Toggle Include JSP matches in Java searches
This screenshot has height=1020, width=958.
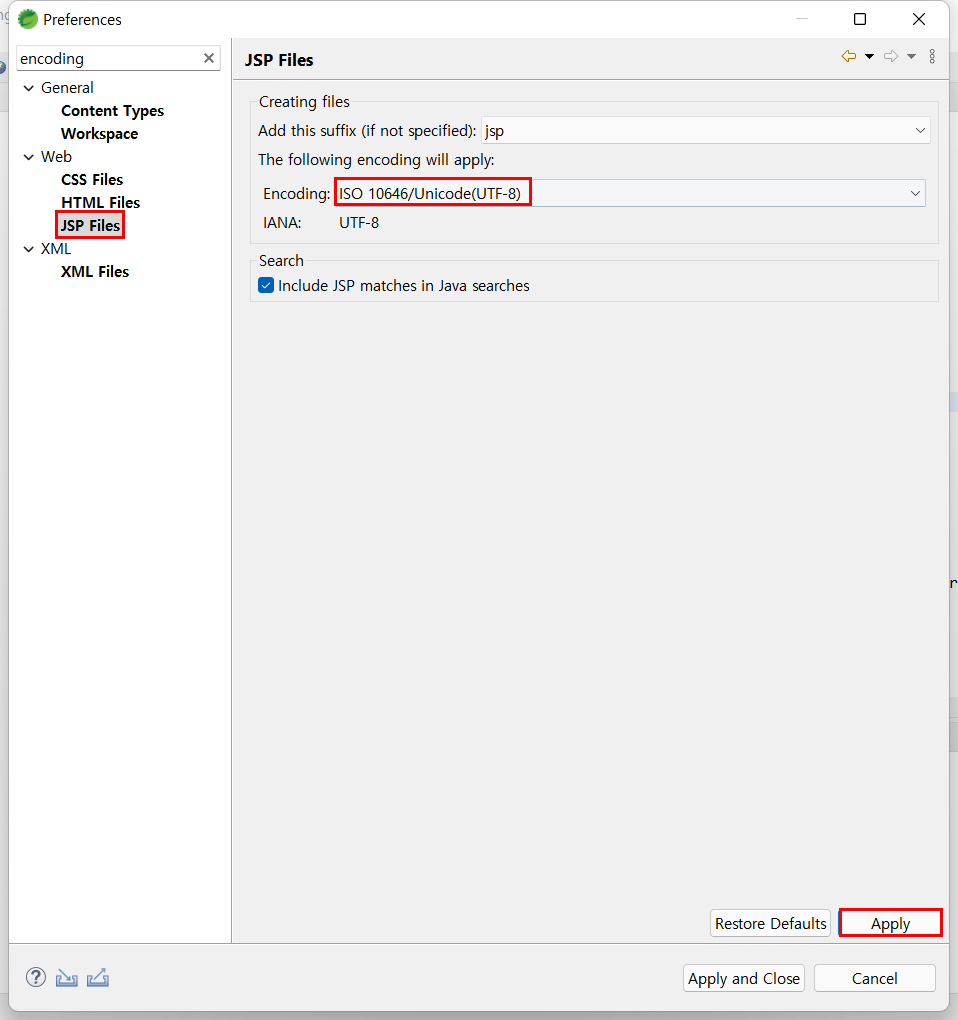(x=266, y=285)
